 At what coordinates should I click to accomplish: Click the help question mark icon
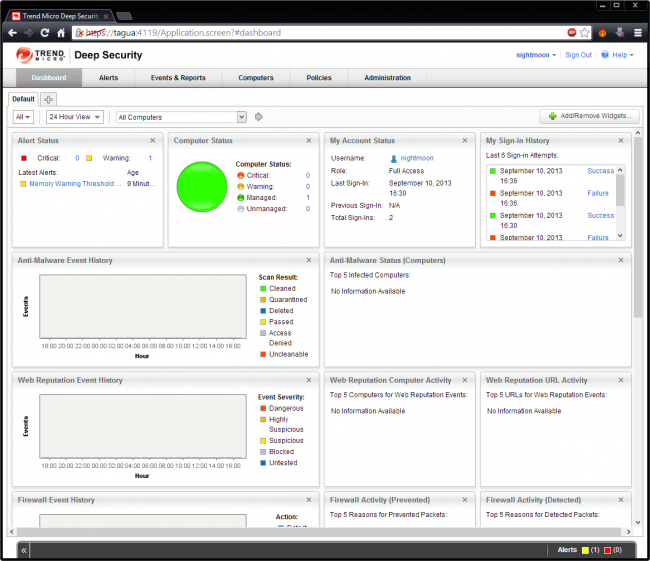click(605, 55)
